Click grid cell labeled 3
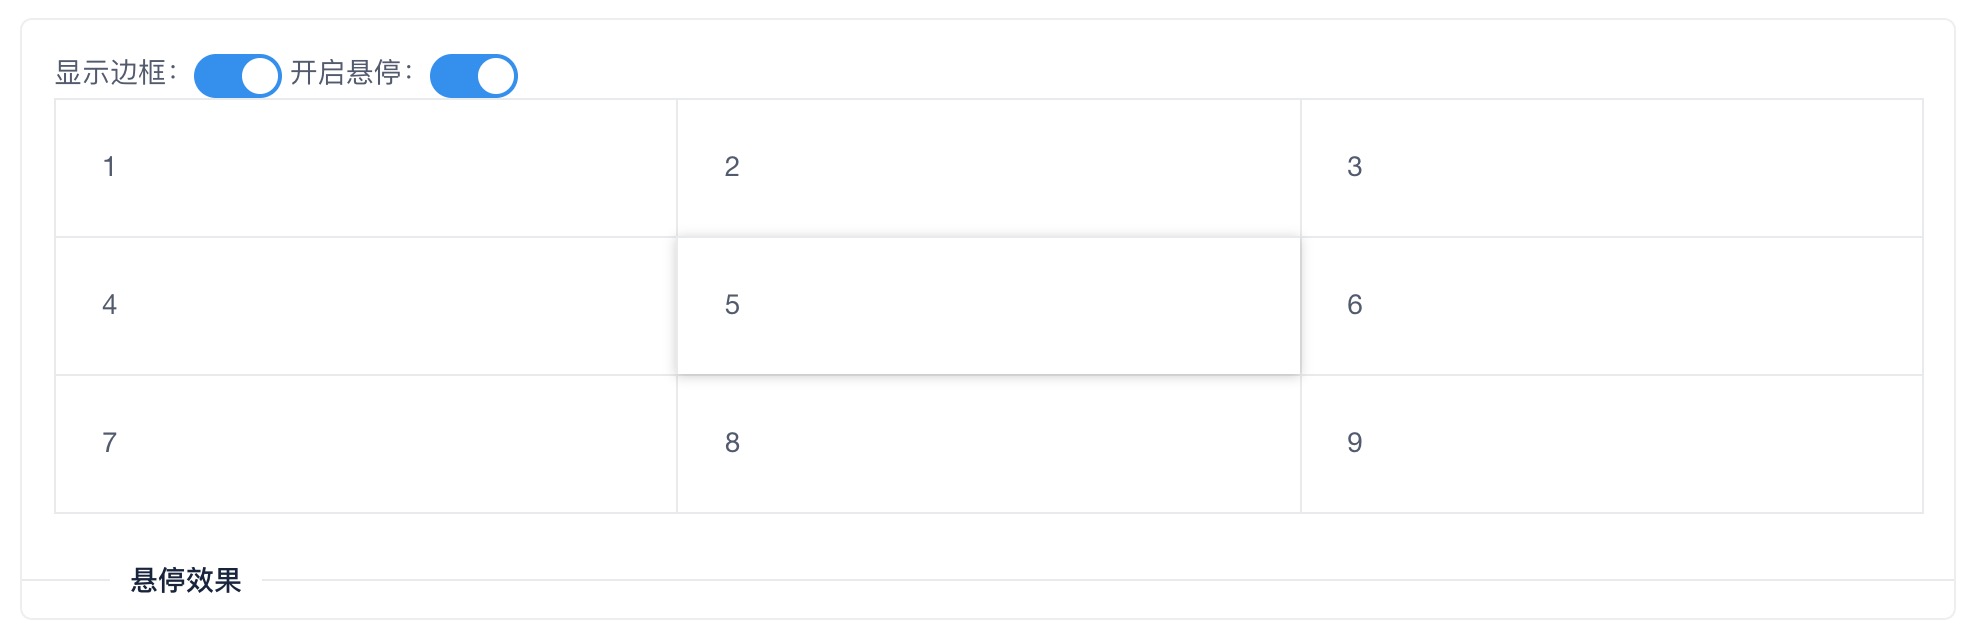Viewport: 1978px width, 638px height. [x=1612, y=168]
